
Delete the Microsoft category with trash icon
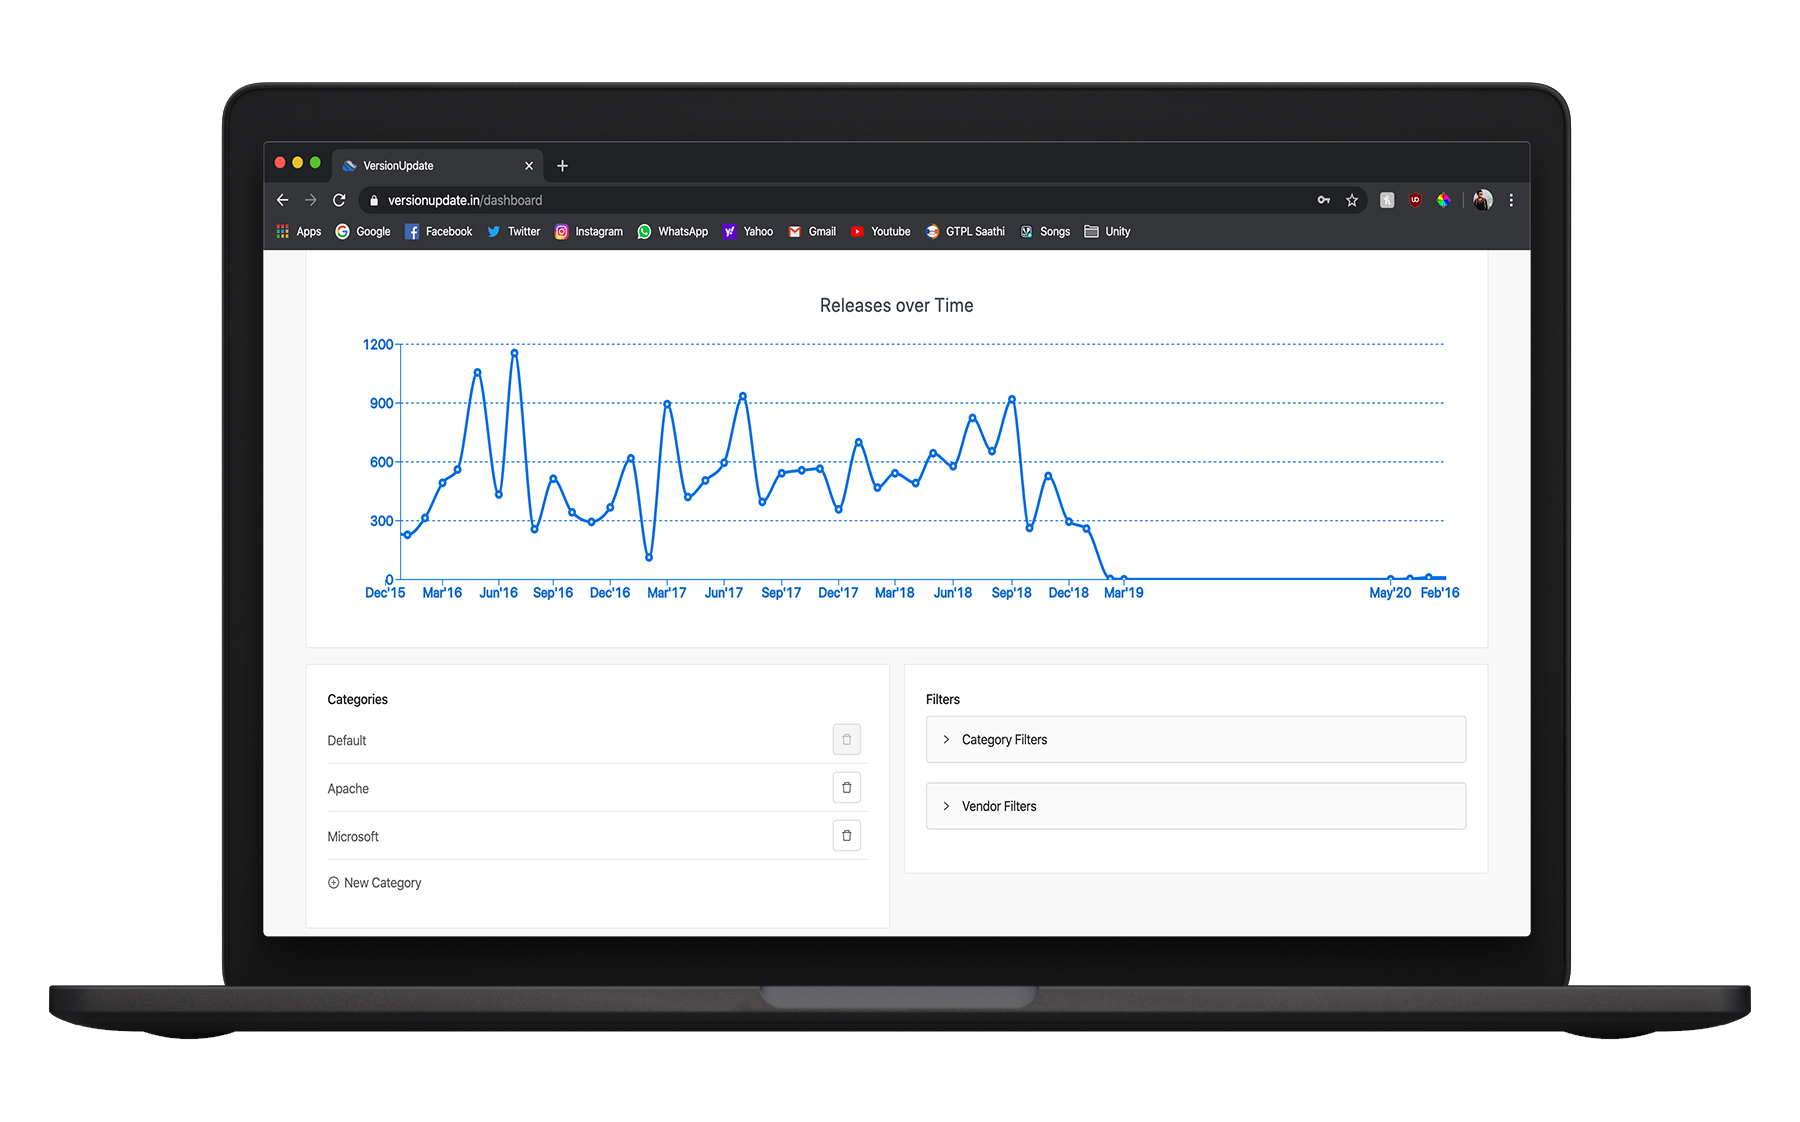pos(846,836)
